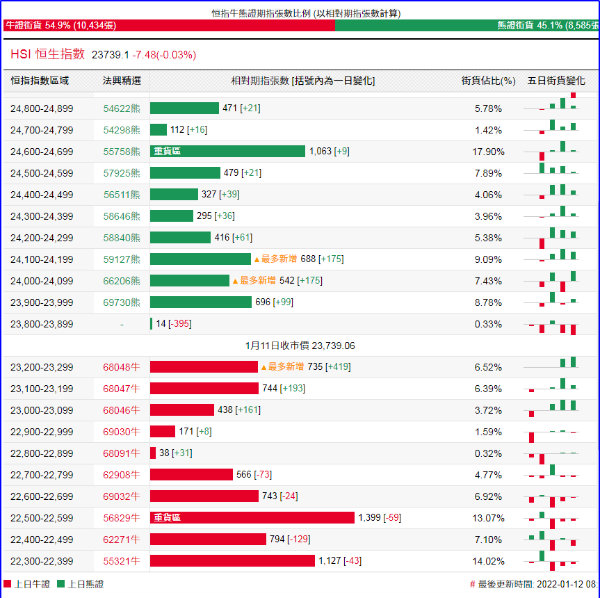Click the 1月11日收市價 23,739.06 line
Image resolution: width=600 pixels, height=598 pixels.
[300, 346]
